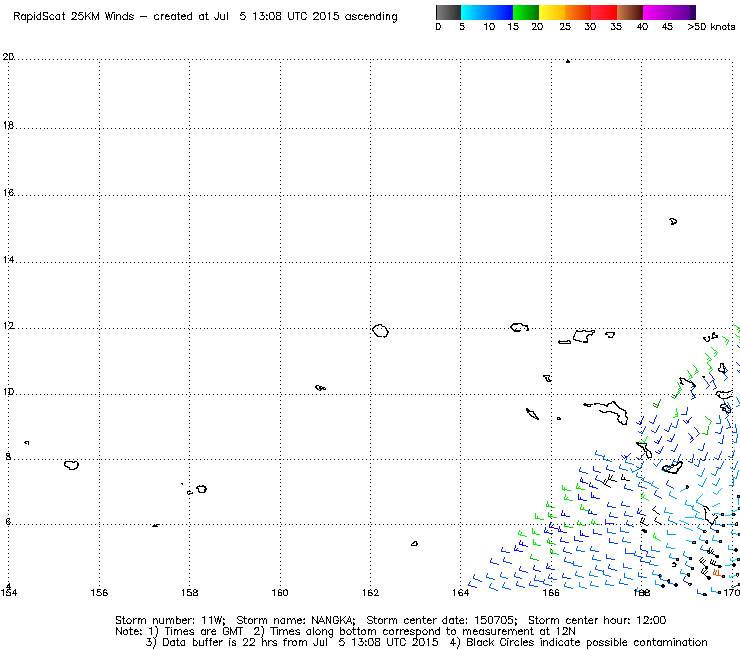Click the "Black Circles indicate possible contamination" note
740x650 pixels.
pos(587,642)
